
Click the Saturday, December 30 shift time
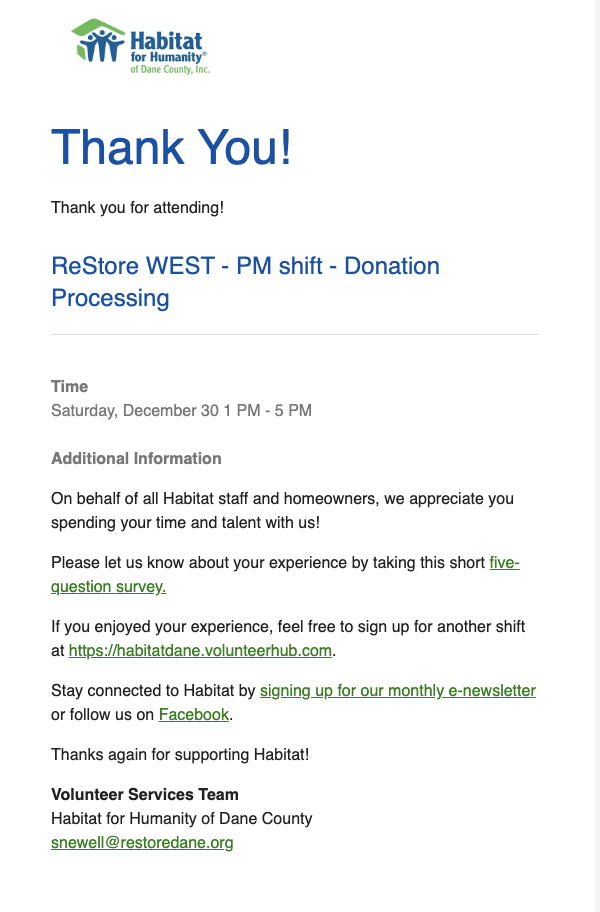tap(181, 410)
